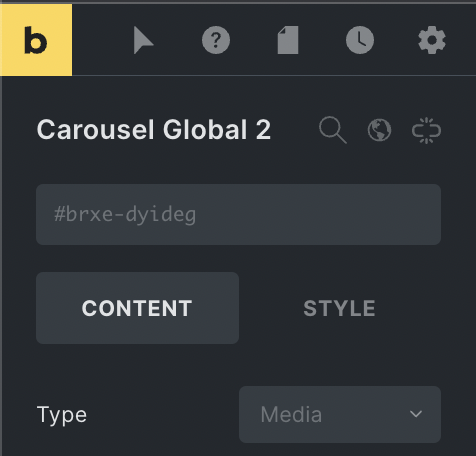Open the Type dropdown showing Media
The height and width of the screenshot is (456, 476).
(x=340, y=414)
